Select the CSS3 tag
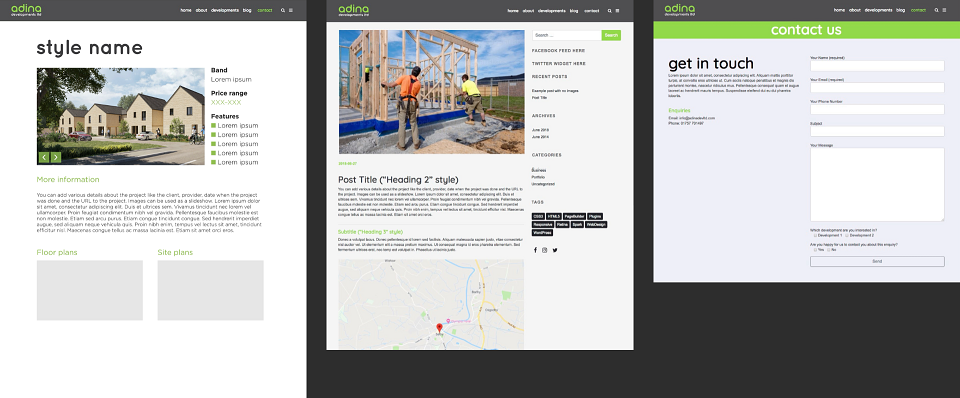Viewport: 960px width, 398px height. click(x=538, y=217)
